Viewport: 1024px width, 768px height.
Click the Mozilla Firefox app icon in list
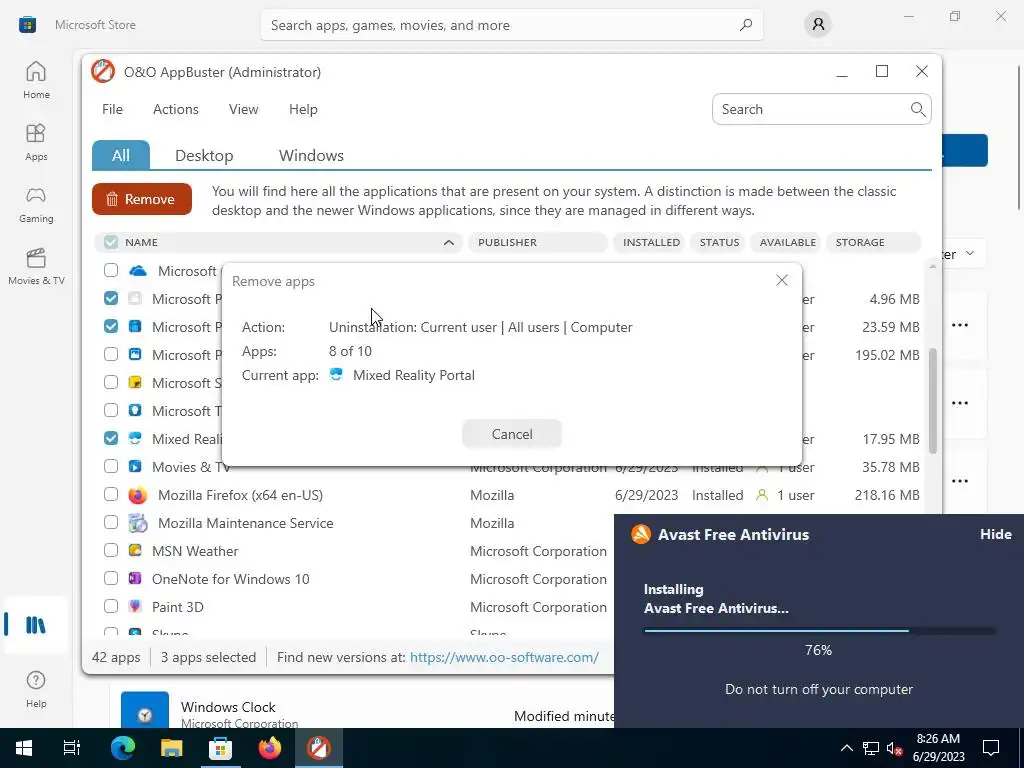(137, 495)
